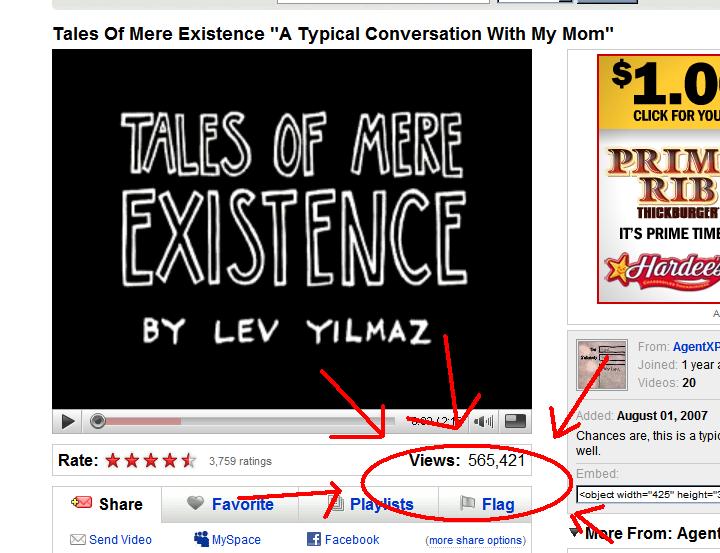Screen dimensions: 720x553
Task: Open the Playlists tab
Action: pos(369,504)
